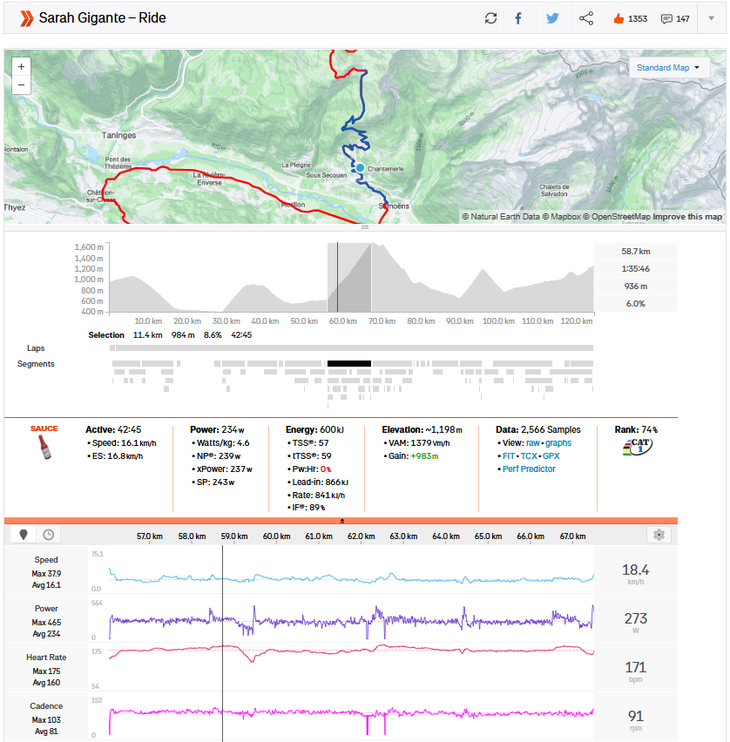Screen dimensions: 730x742
Task: Switch chart axis to time (clock icon)
Action: coord(48,535)
